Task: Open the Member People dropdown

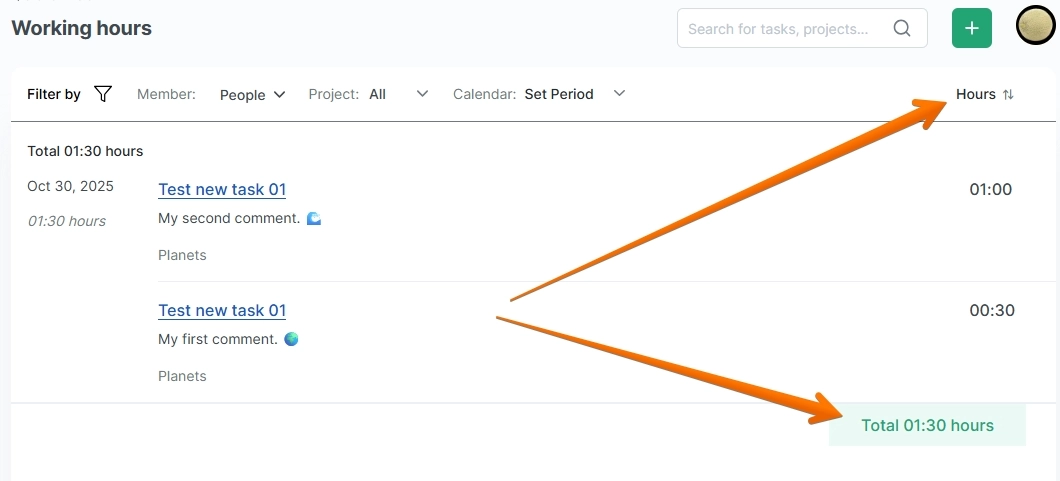Action: click(252, 95)
